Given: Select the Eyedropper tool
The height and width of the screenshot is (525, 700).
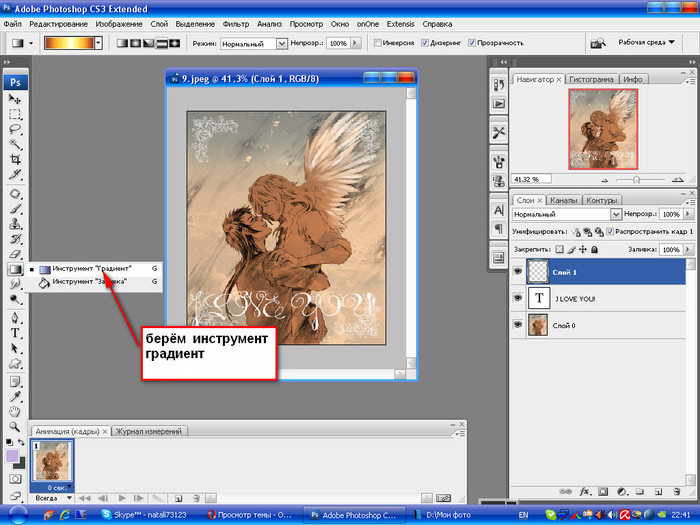Looking at the screenshot, I should tap(15, 396).
